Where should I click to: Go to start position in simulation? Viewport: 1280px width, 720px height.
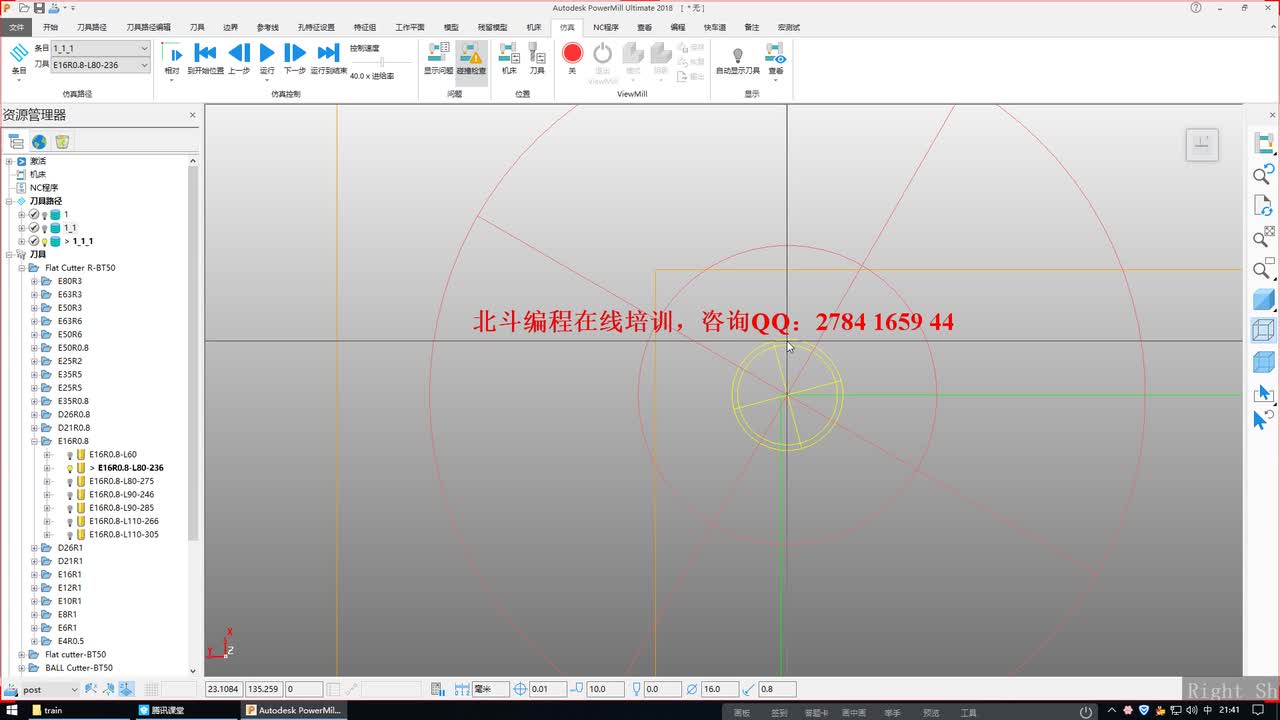pos(205,59)
